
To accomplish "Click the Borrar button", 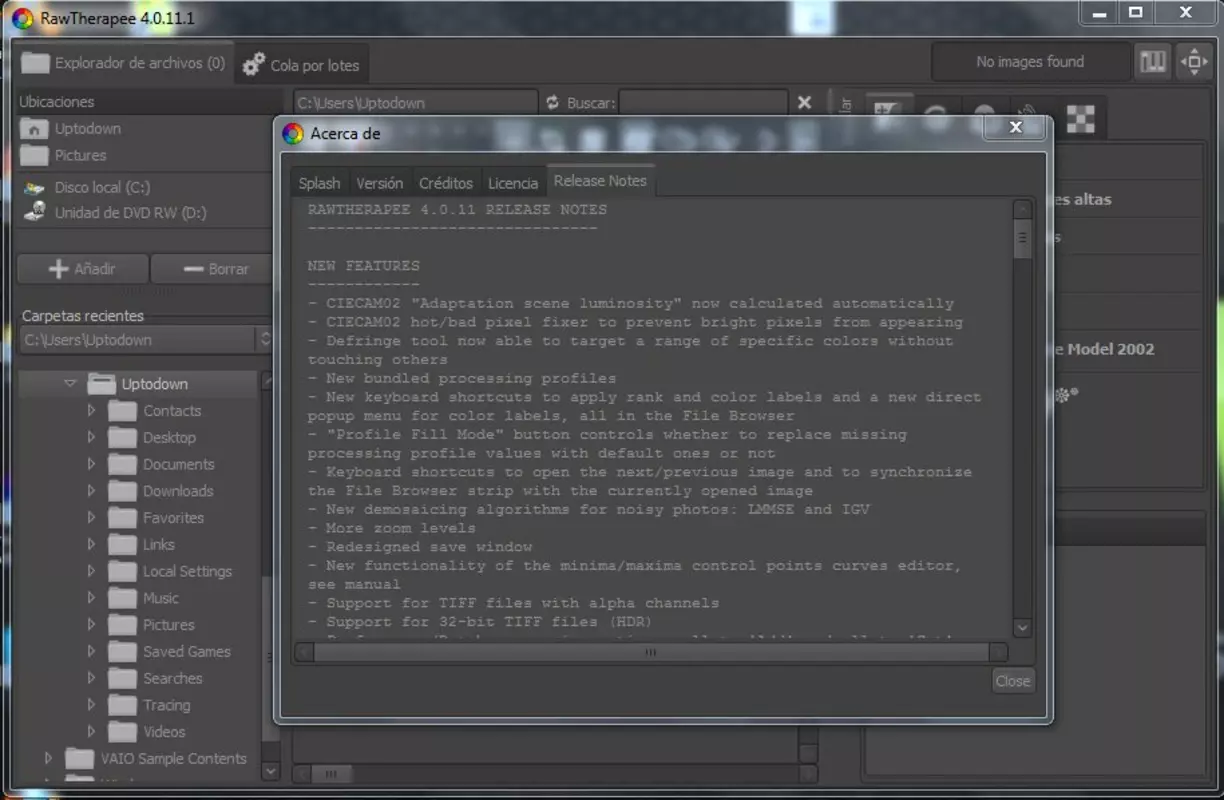I will coord(214,269).
